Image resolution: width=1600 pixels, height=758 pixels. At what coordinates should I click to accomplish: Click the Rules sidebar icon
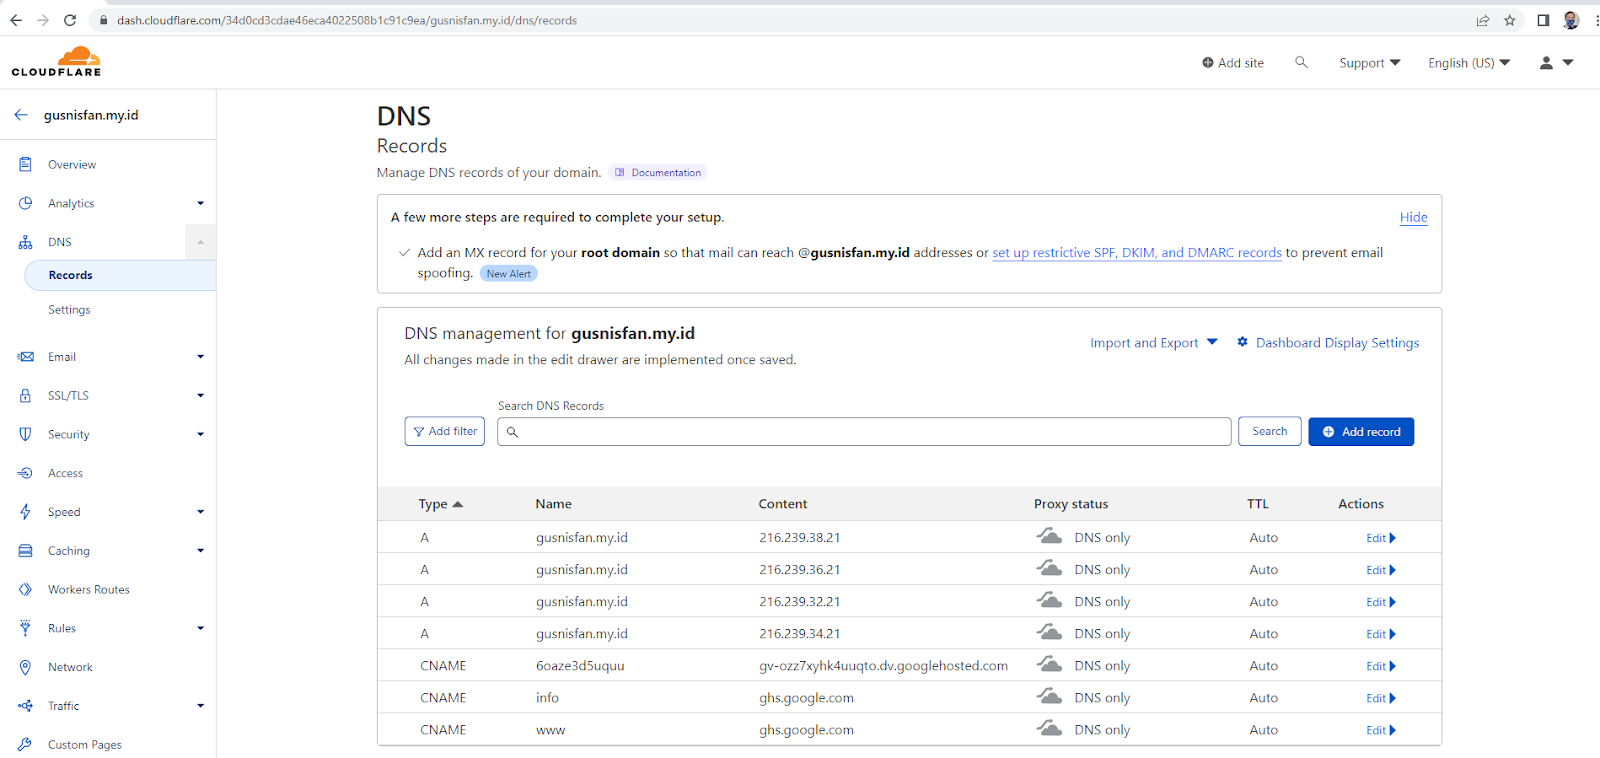point(25,628)
